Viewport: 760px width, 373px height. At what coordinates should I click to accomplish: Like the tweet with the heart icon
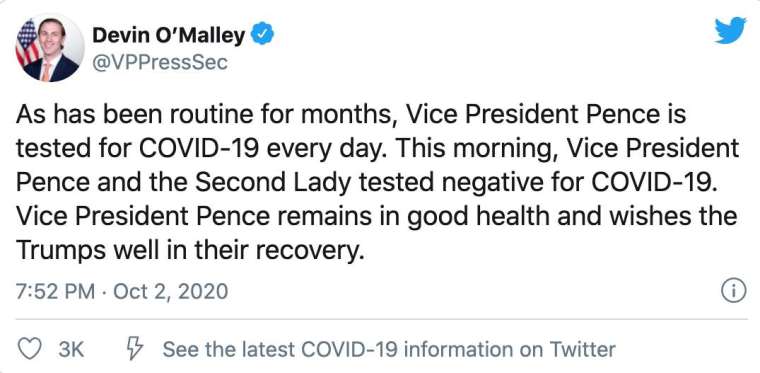click(x=29, y=349)
